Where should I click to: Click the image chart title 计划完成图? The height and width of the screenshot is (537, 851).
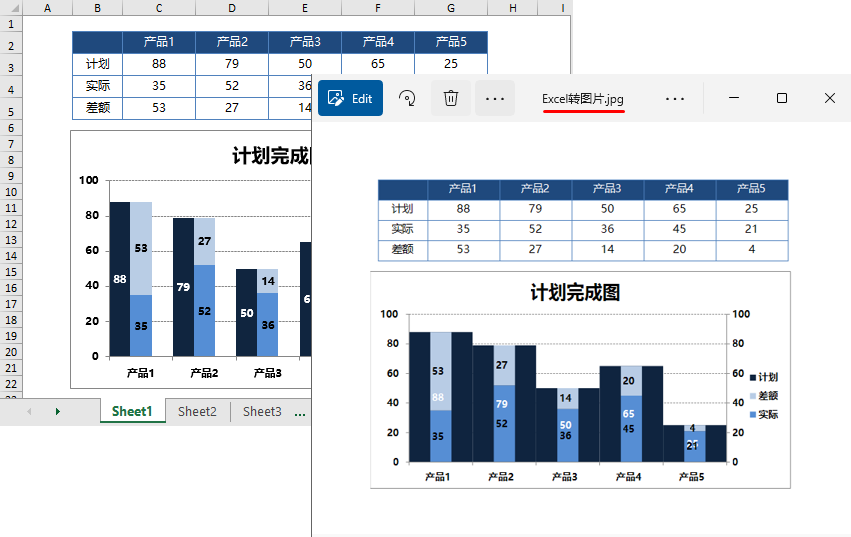pyautogui.click(x=575, y=293)
